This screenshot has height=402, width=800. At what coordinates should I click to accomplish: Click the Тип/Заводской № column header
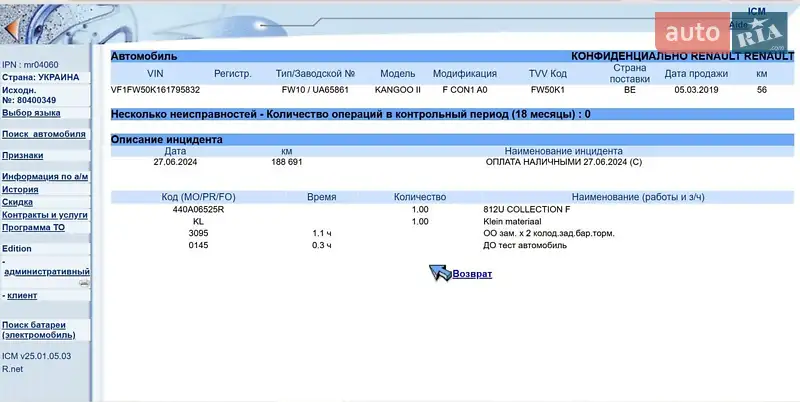click(x=315, y=73)
